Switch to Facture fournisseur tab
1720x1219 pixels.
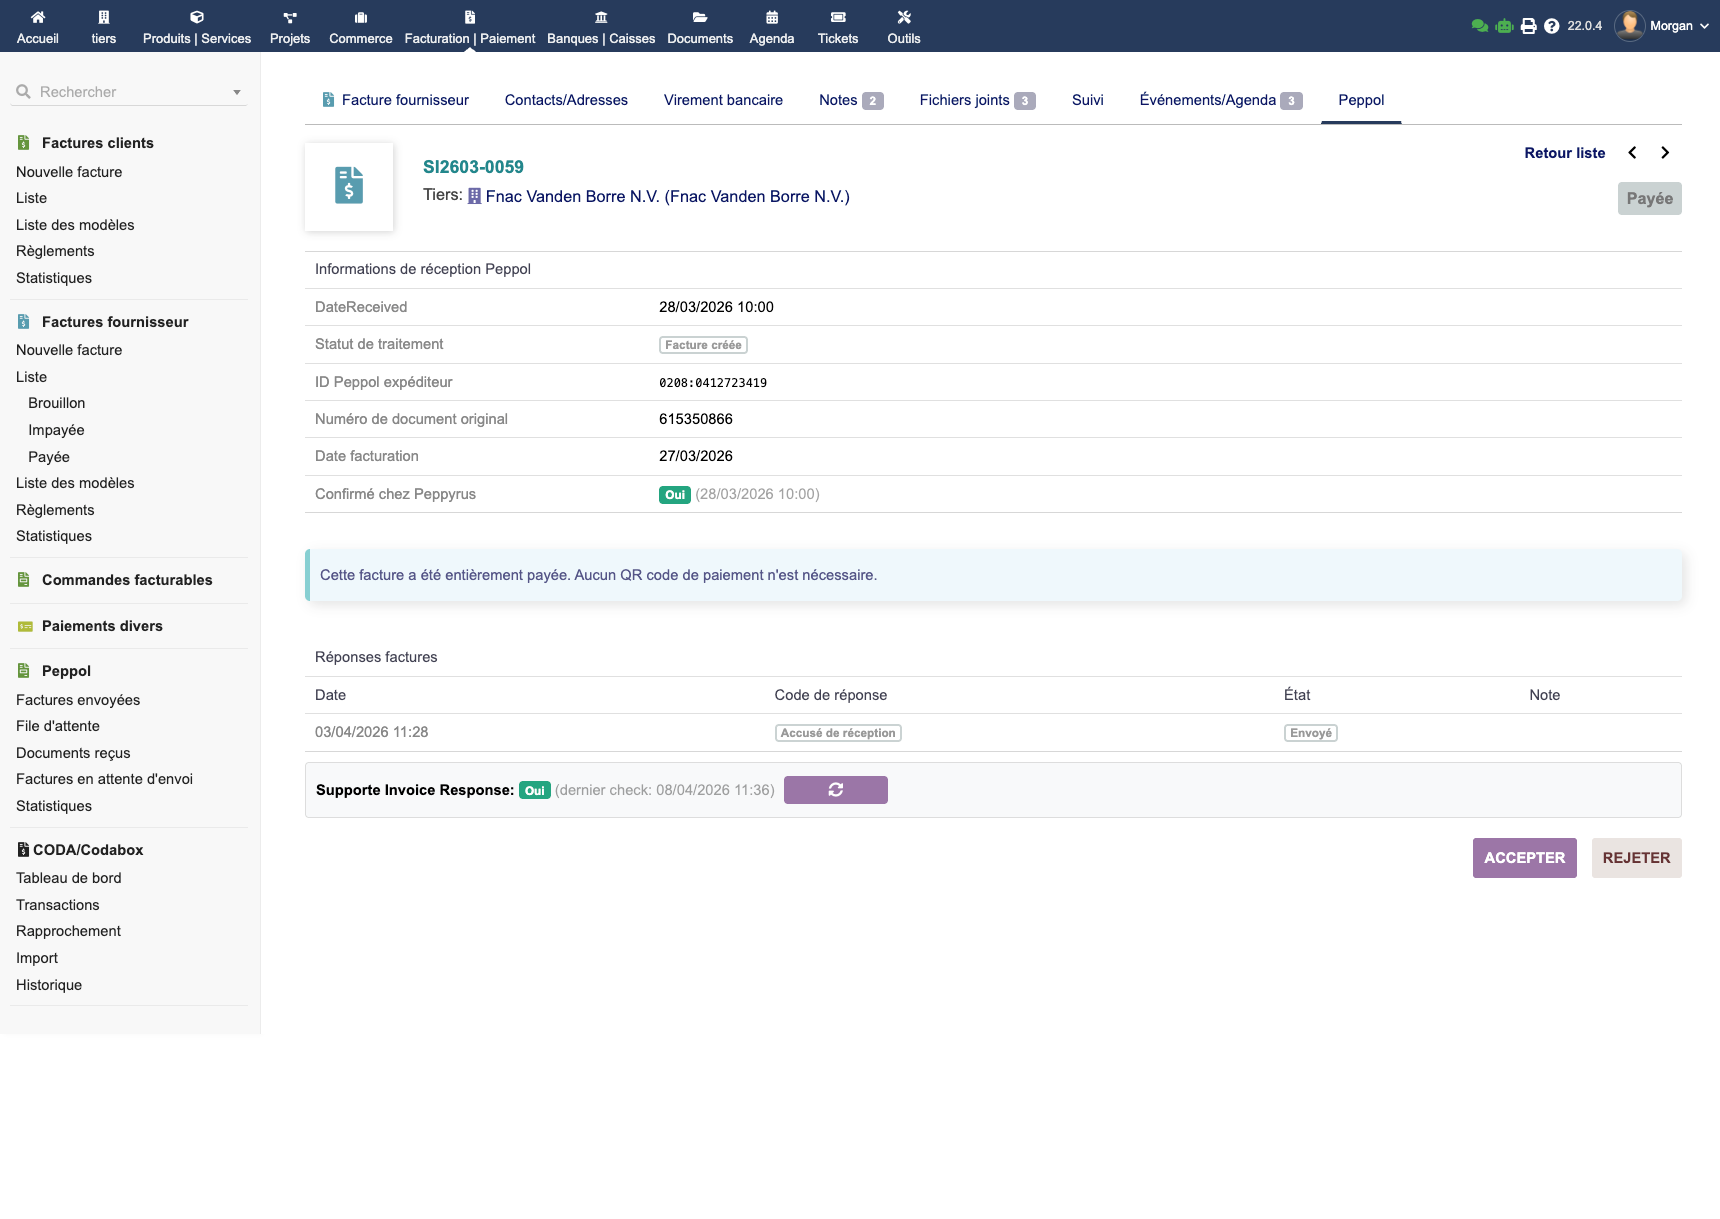(396, 100)
